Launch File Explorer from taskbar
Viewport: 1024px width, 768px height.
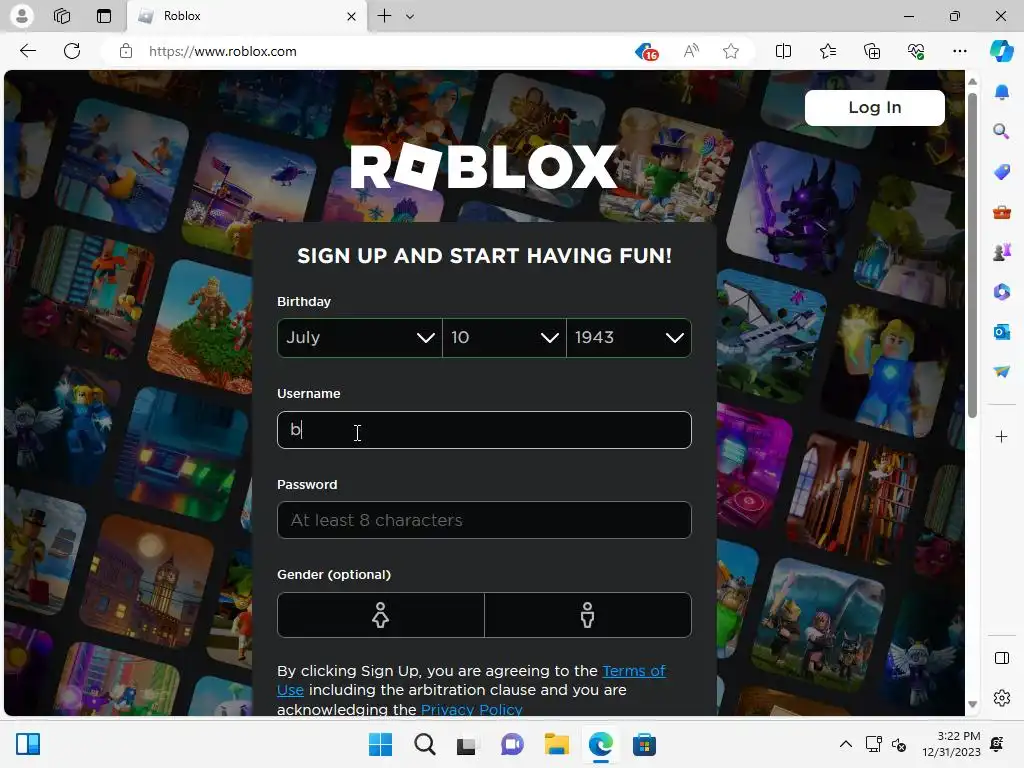556,744
